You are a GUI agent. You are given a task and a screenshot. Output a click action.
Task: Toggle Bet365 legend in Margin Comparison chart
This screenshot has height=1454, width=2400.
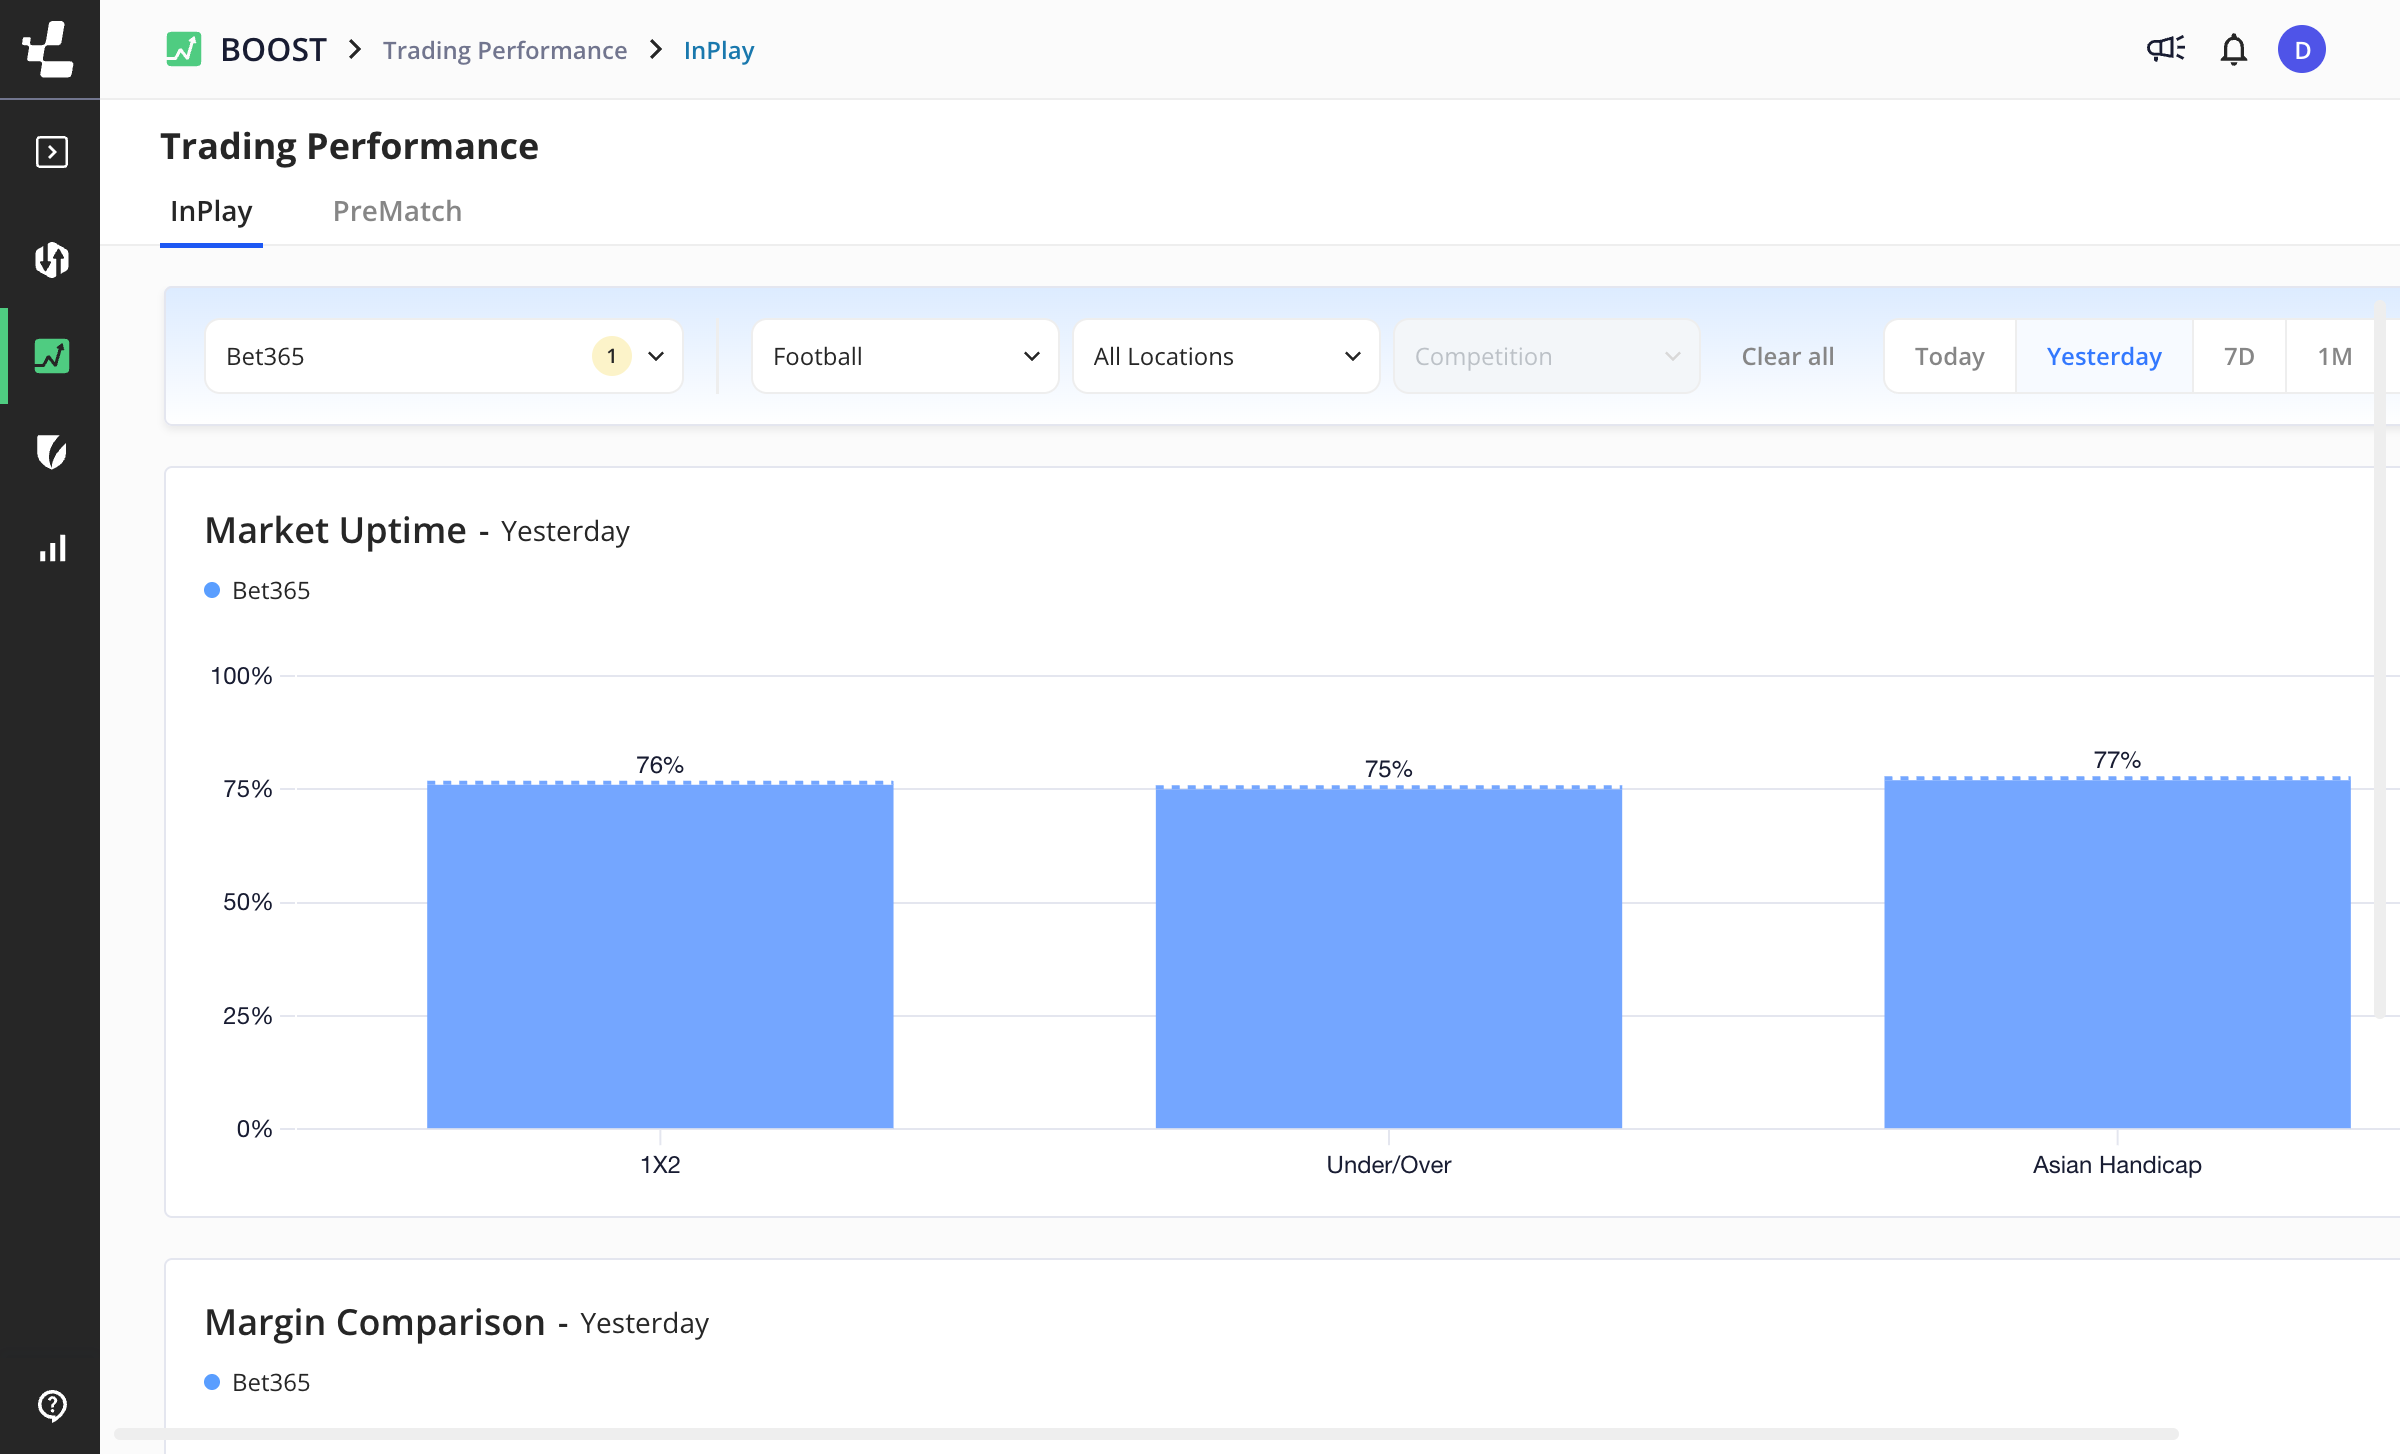[258, 1382]
